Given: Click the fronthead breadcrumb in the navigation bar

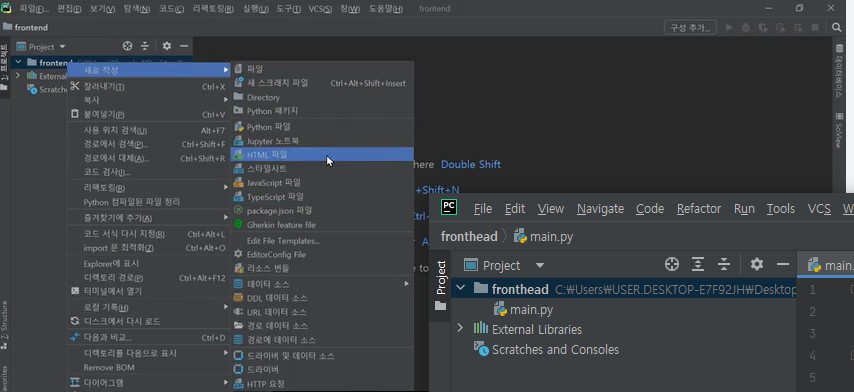Looking at the screenshot, I should click(x=469, y=236).
